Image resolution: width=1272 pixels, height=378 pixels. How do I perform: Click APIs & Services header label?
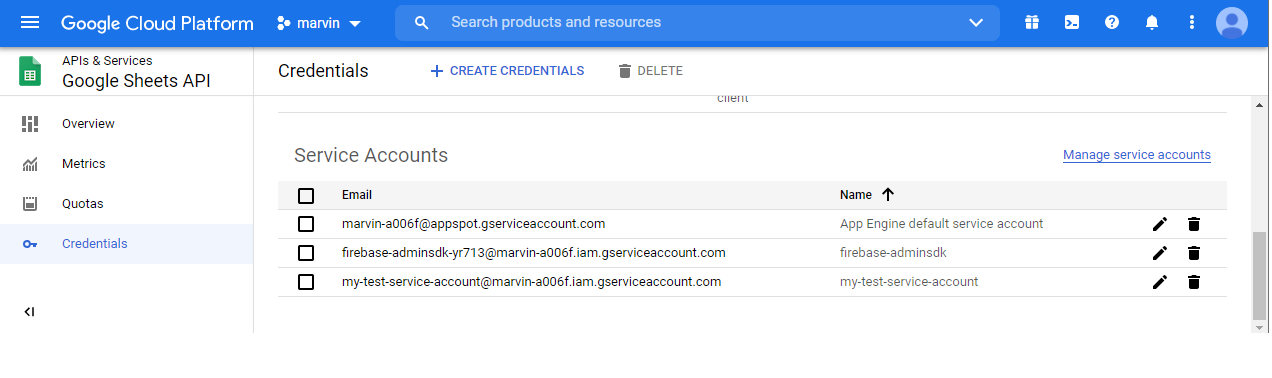107,61
